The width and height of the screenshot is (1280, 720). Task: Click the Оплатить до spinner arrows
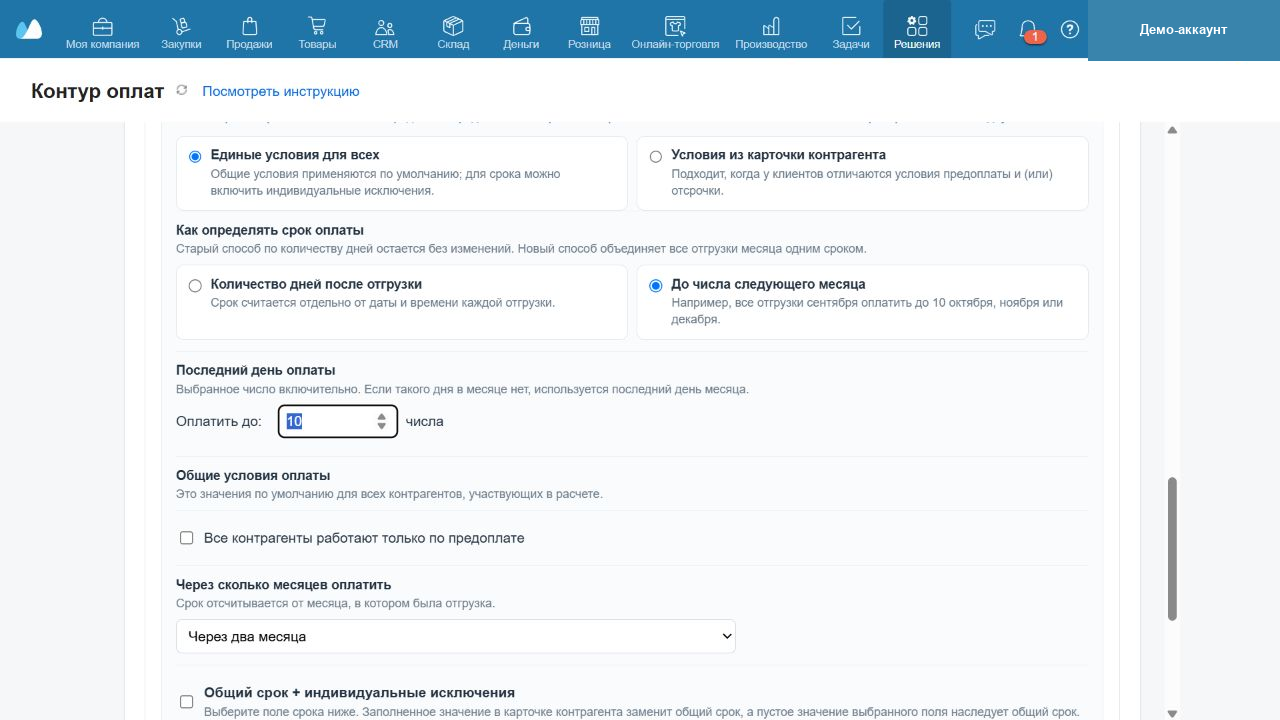(x=381, y=421)
